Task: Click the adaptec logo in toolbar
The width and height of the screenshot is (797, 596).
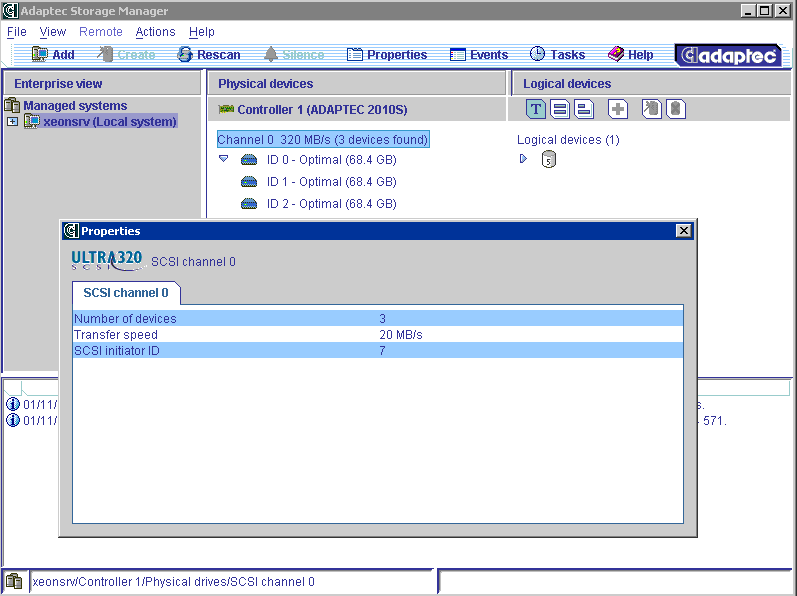Action: click(728, 55)
